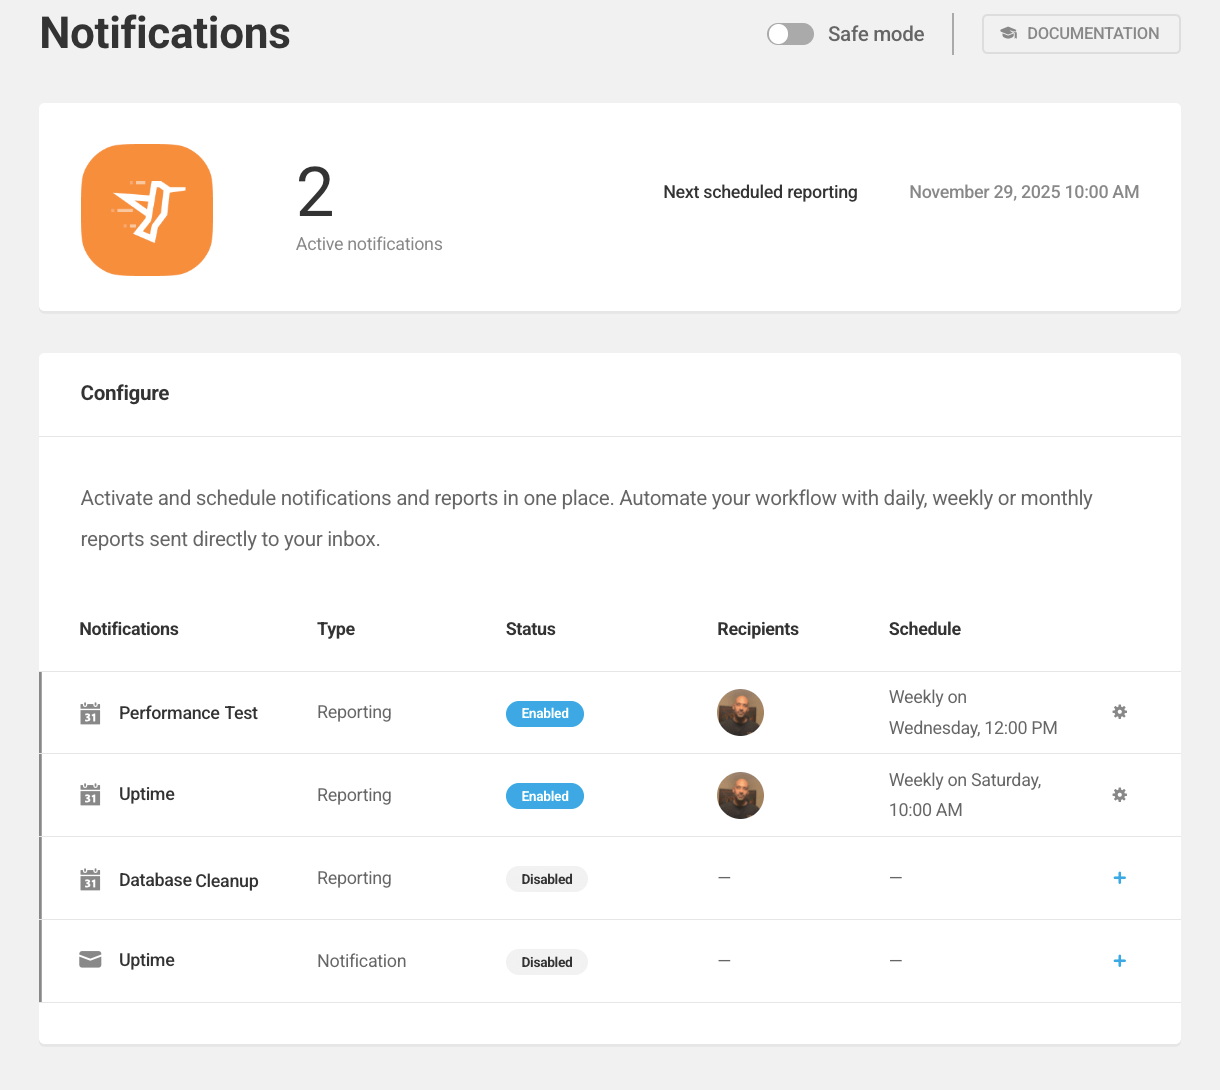Click the Enabled badge on Performance Test
The height and width of the screenshot is (1090, 1220).
point(544,713)
